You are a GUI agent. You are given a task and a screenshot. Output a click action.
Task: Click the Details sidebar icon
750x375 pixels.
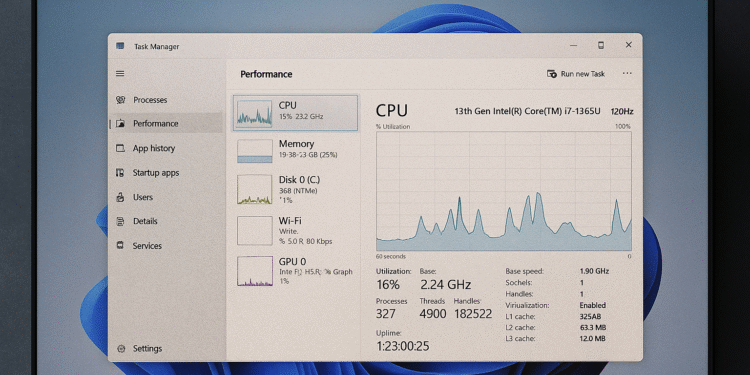tap(121, 221)
